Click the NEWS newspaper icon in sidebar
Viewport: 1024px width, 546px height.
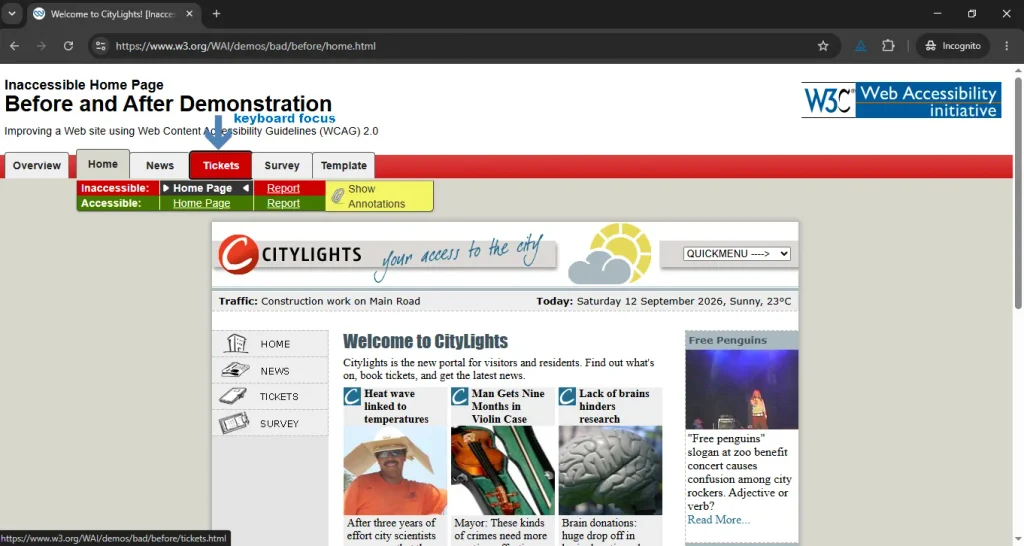(x=235, y=370)
